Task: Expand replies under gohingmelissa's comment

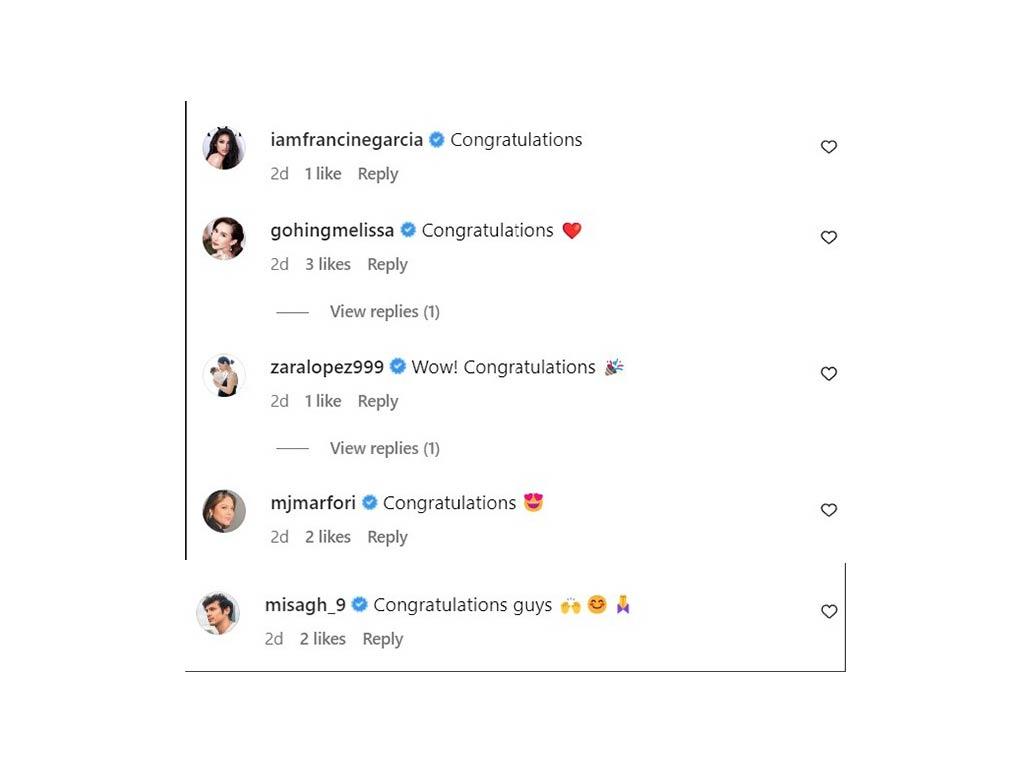Action: point(384,311)
